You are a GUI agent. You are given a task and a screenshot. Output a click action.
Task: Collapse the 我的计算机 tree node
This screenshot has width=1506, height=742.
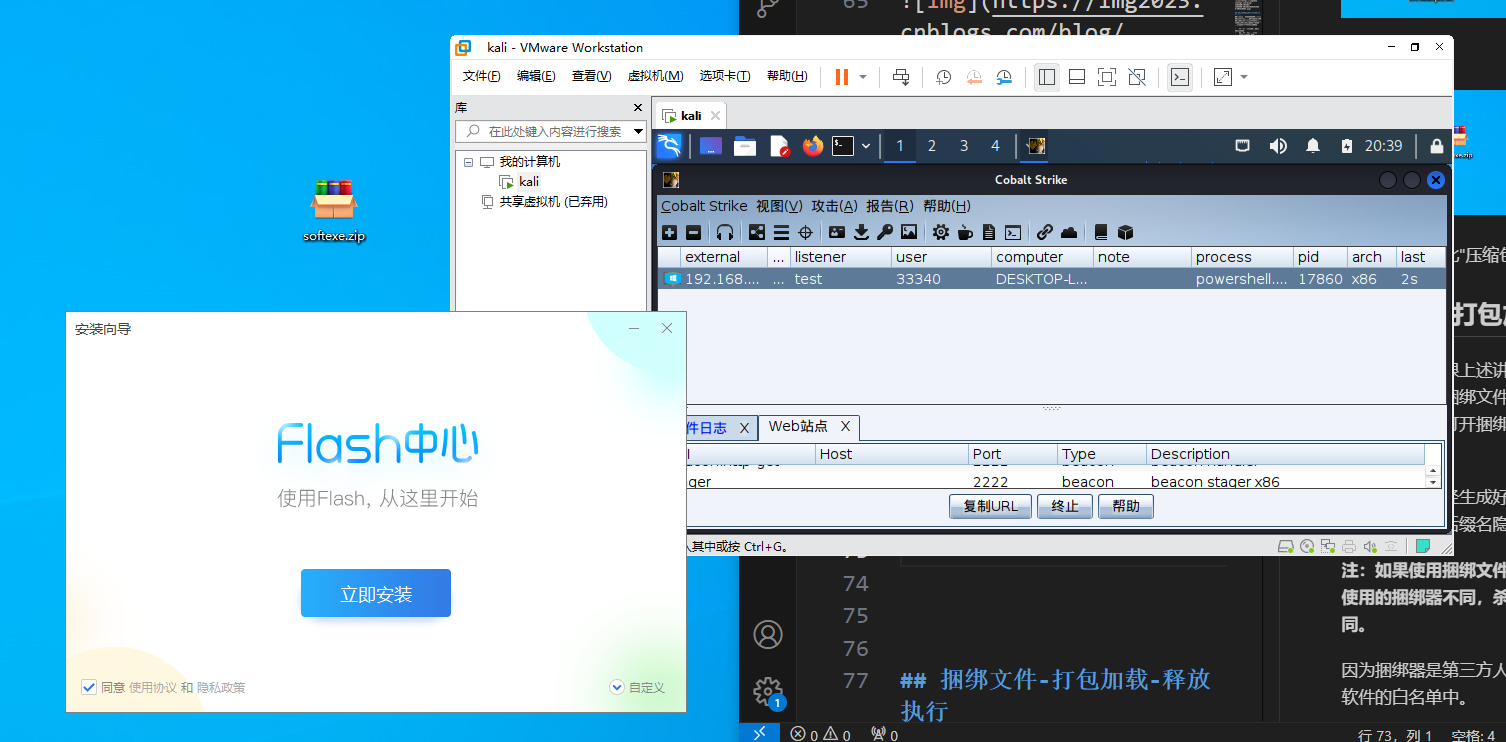pyautogui.click(x=468, y=162)
